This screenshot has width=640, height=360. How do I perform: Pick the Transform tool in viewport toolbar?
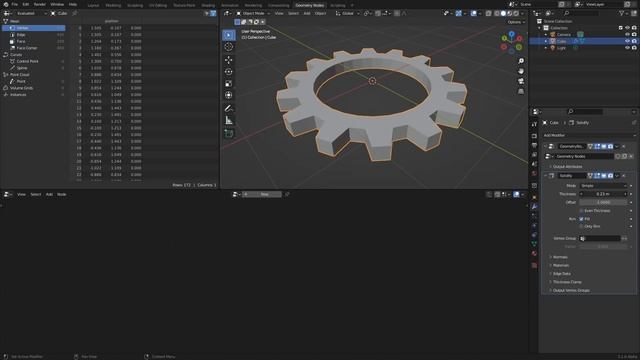(x=229, y=96)
